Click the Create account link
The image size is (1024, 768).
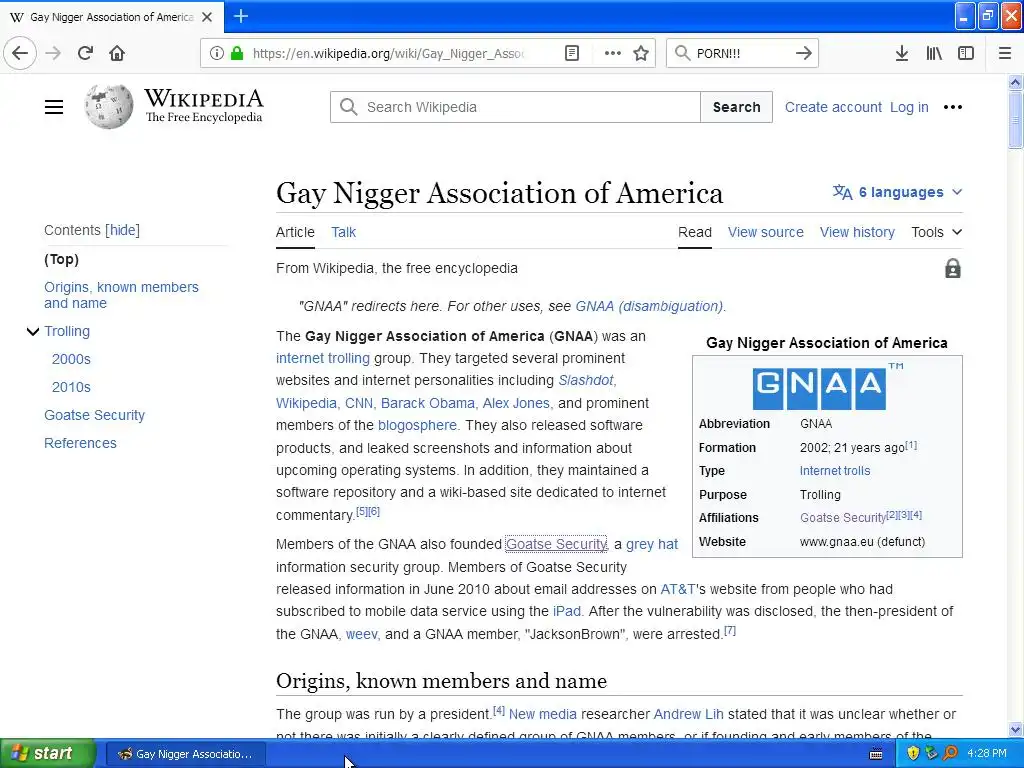click(x=833, y=107)
